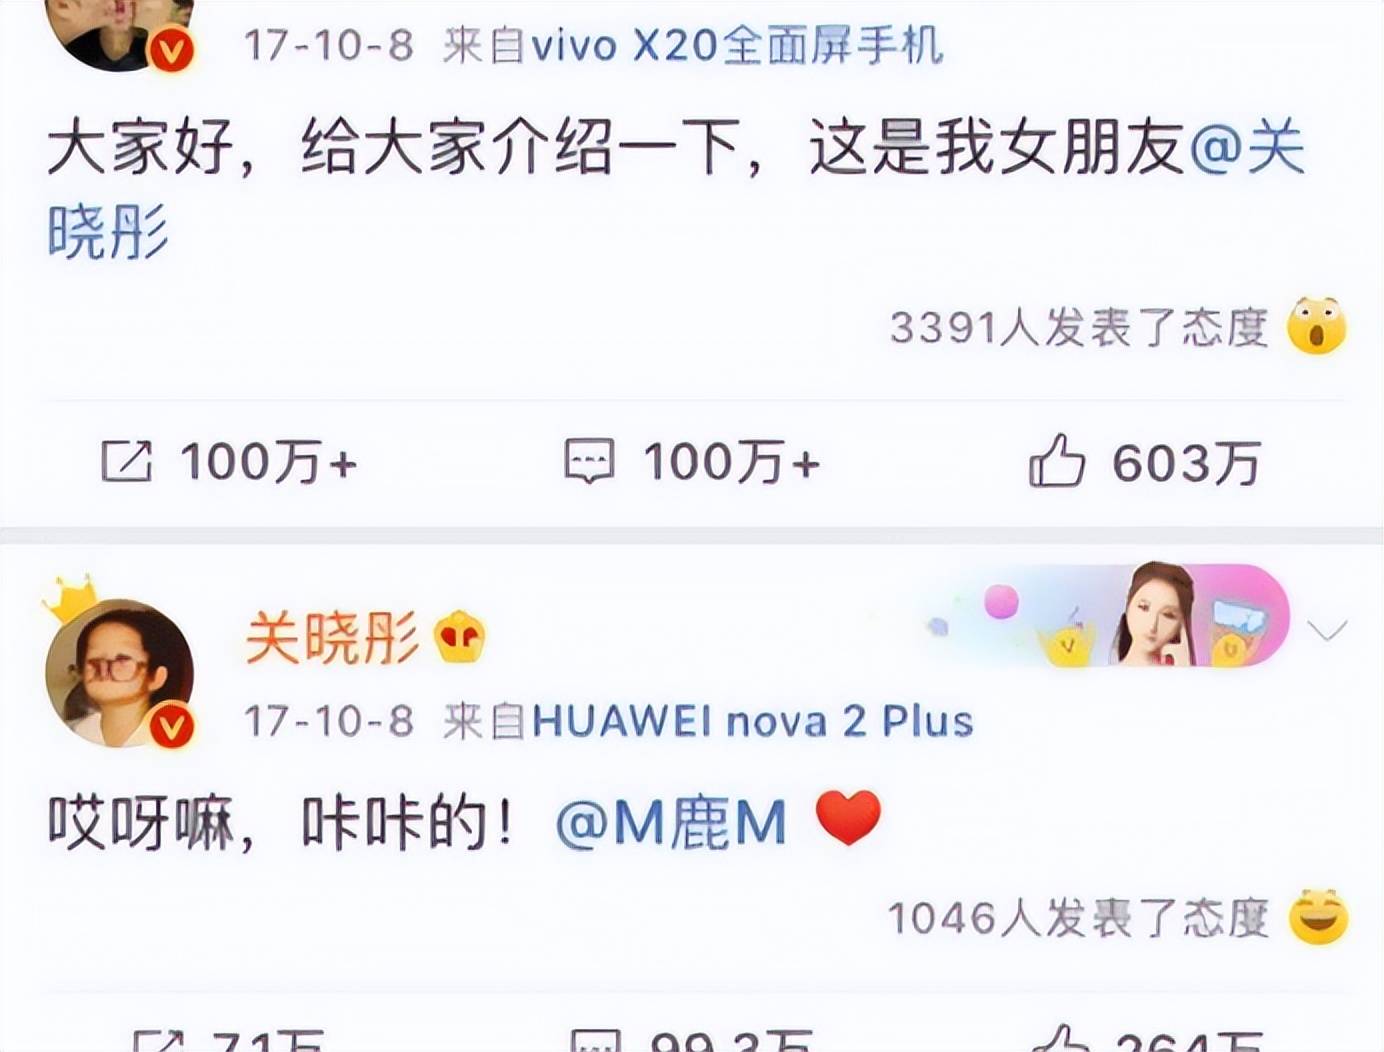Open 关晓彤 profile avatar photo
The height and width of the screenshot is (1052, 1384).
[x=119, y=672]
